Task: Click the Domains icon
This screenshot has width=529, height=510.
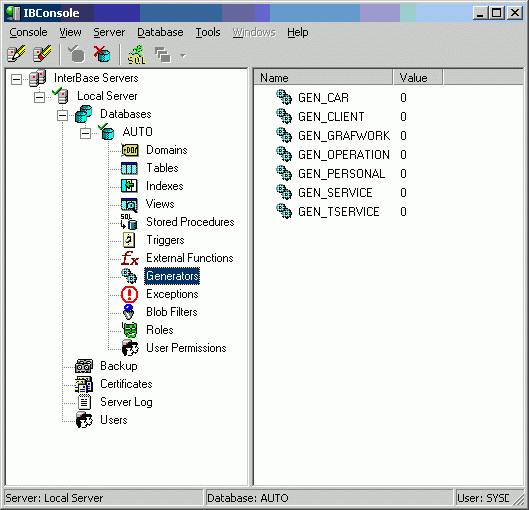Action: click(x=130, y=150)
